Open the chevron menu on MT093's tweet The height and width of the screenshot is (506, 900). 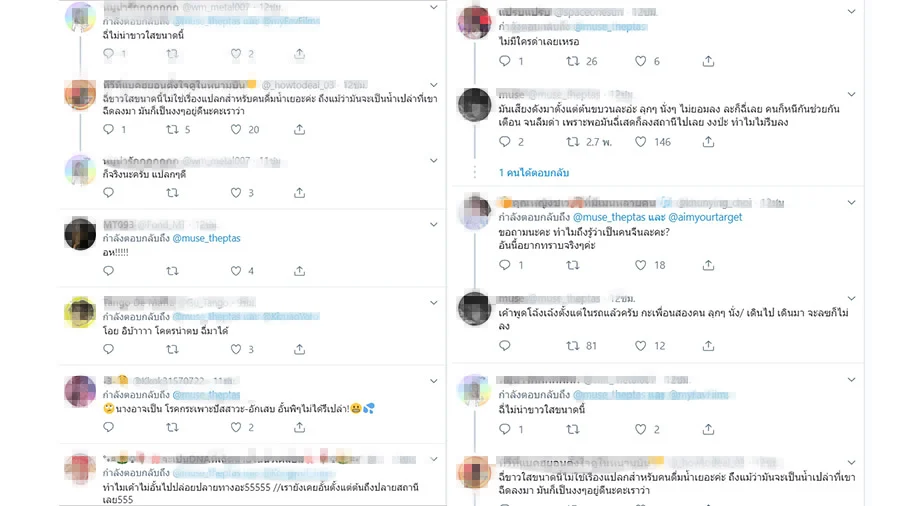pyautogui.click(x=434, y=225)
